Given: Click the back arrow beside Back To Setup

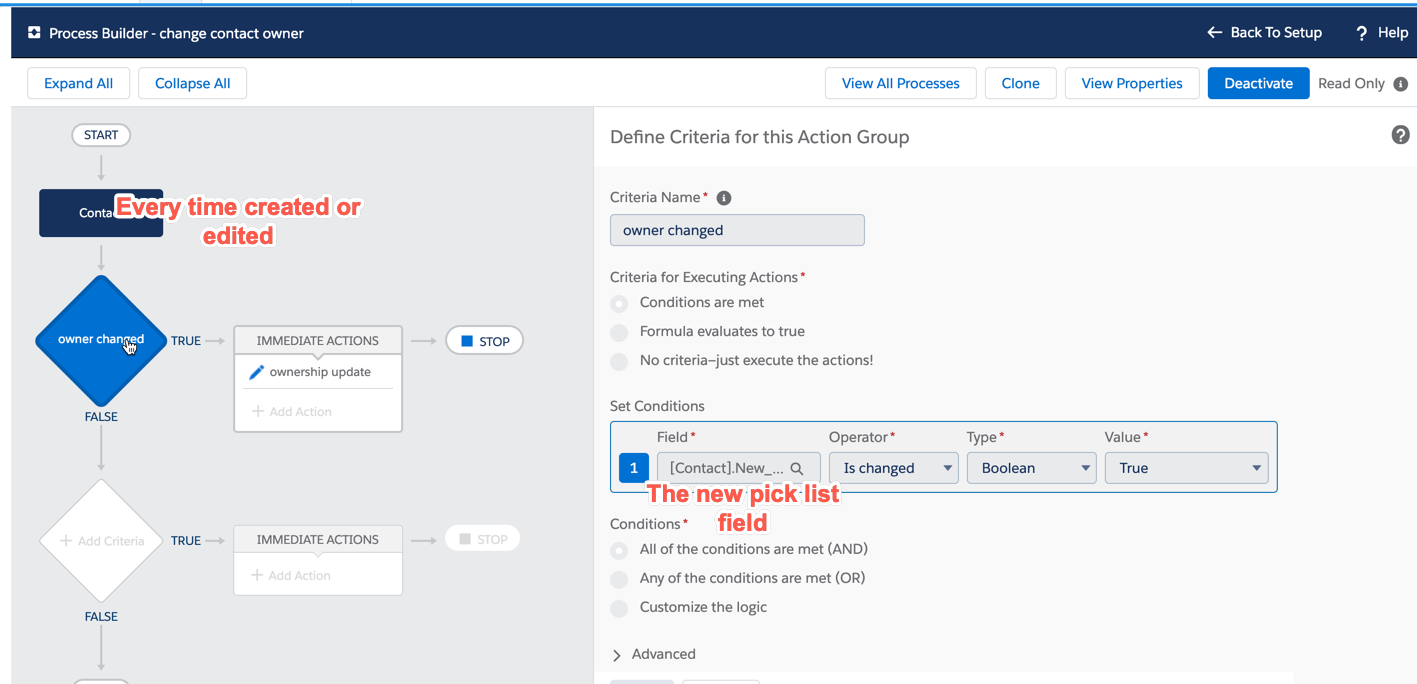Looking at the screenshot, I should pos(1213,32).
